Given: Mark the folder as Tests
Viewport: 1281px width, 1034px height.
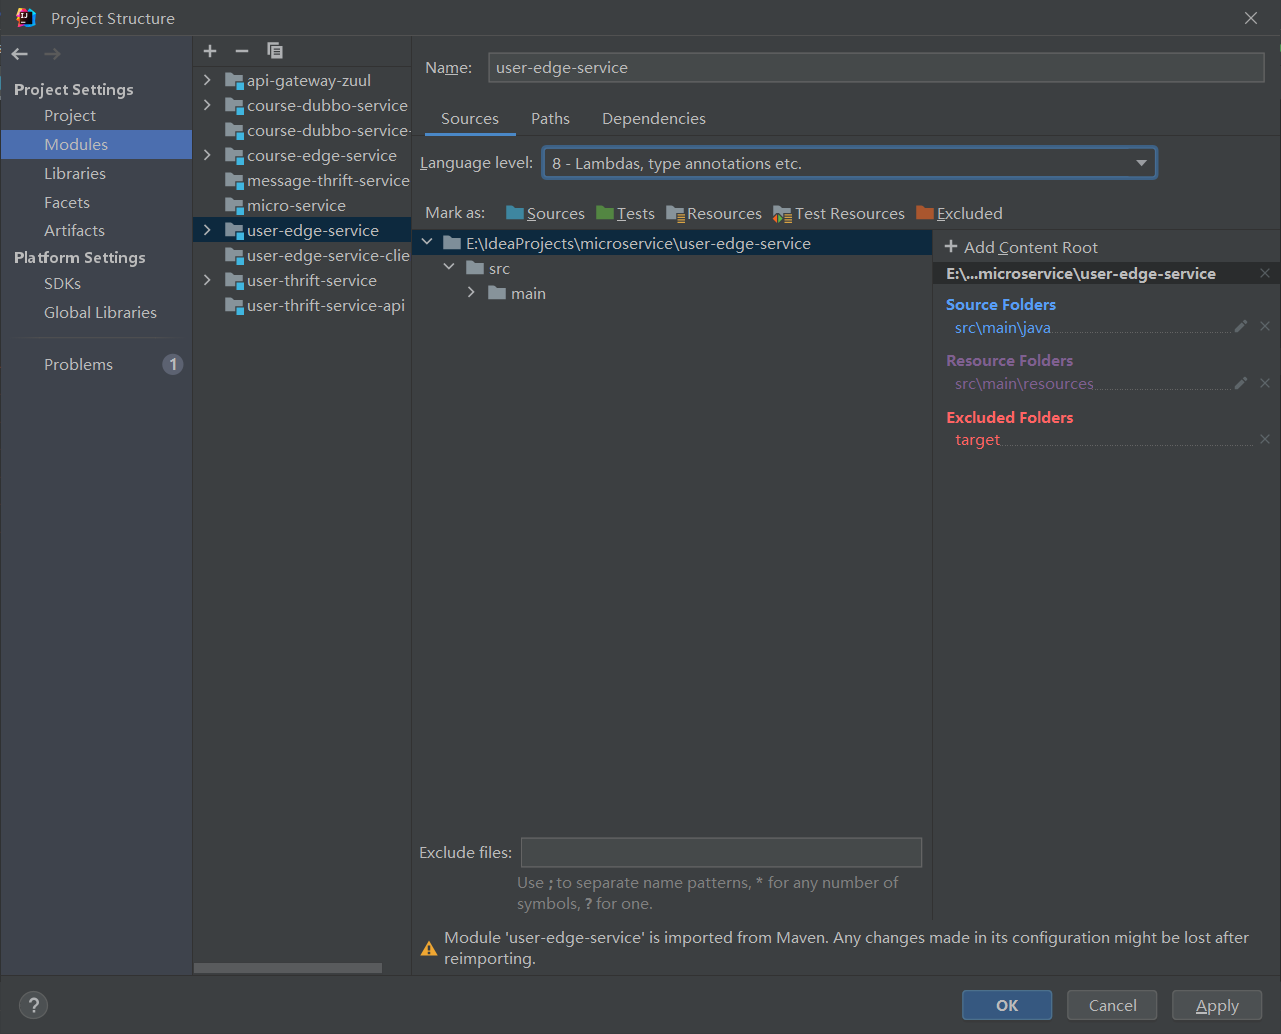Looking at the screenshot, I should [625, 214].
